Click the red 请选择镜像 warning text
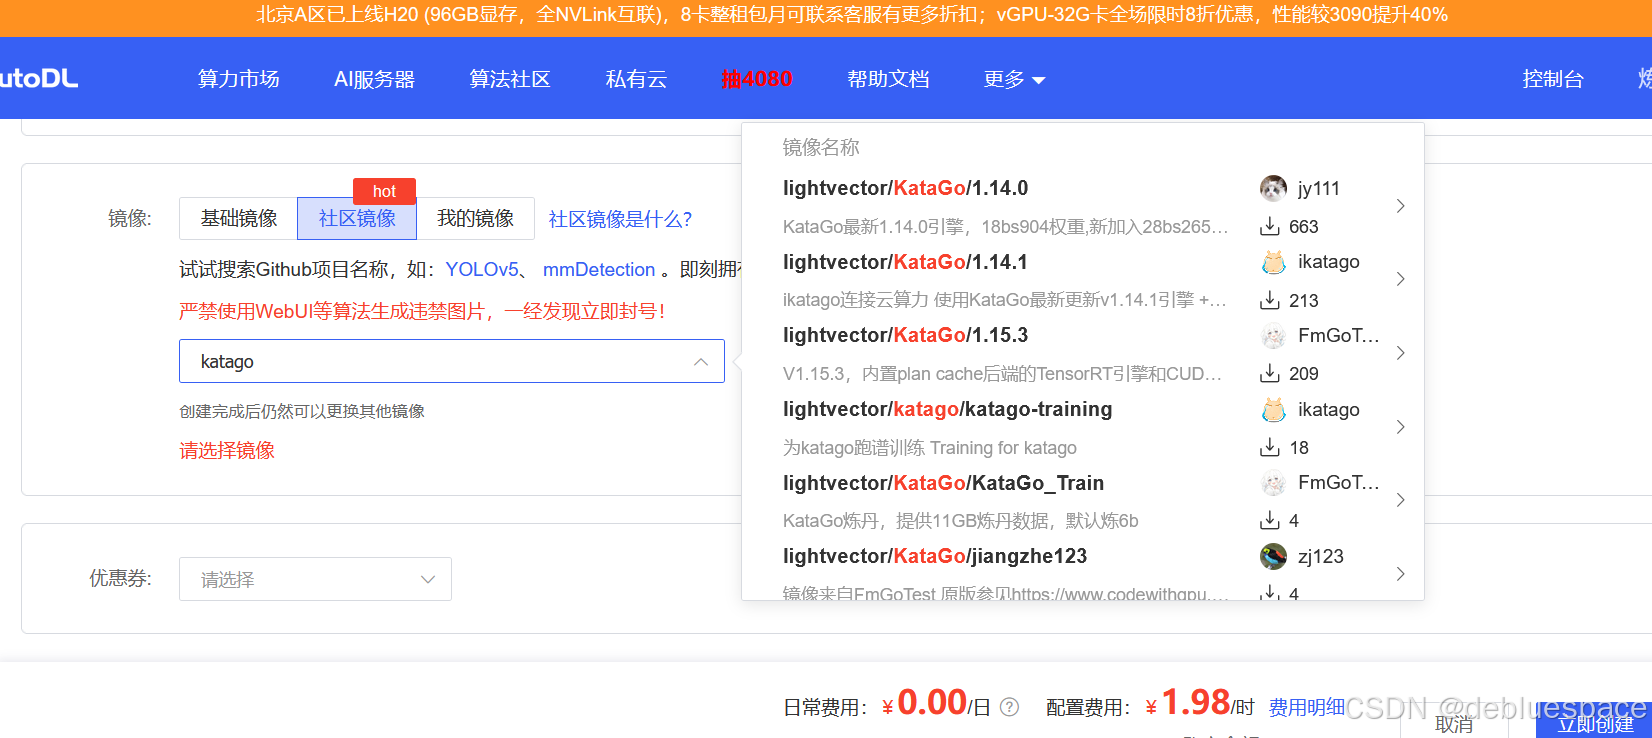 pos(227,450)
